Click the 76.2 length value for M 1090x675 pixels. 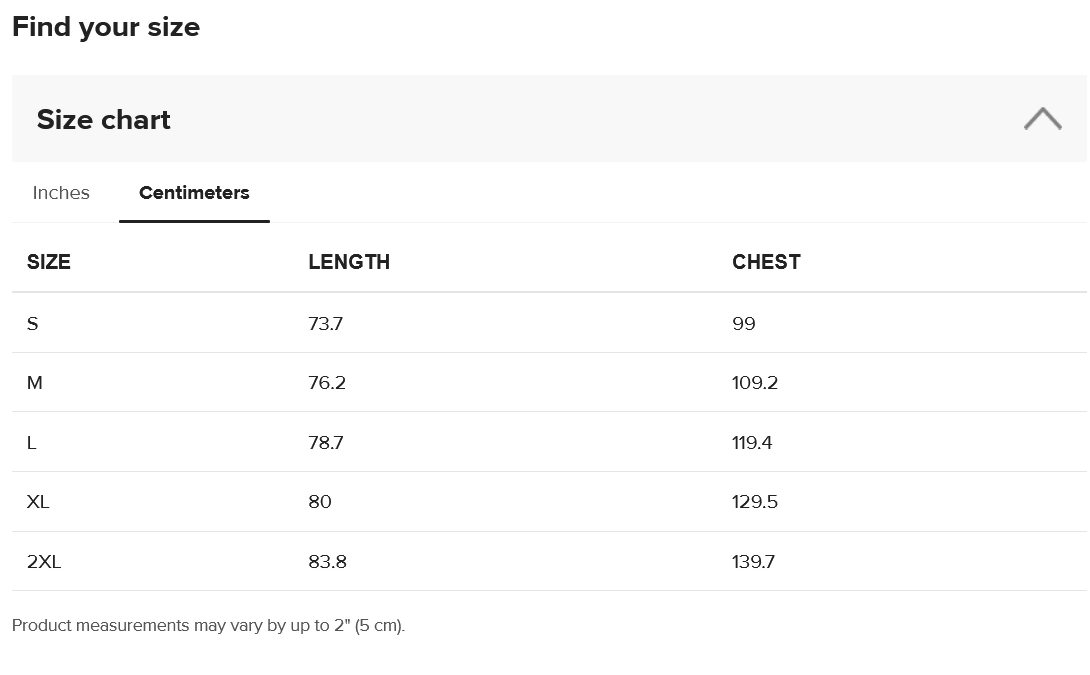327,383
